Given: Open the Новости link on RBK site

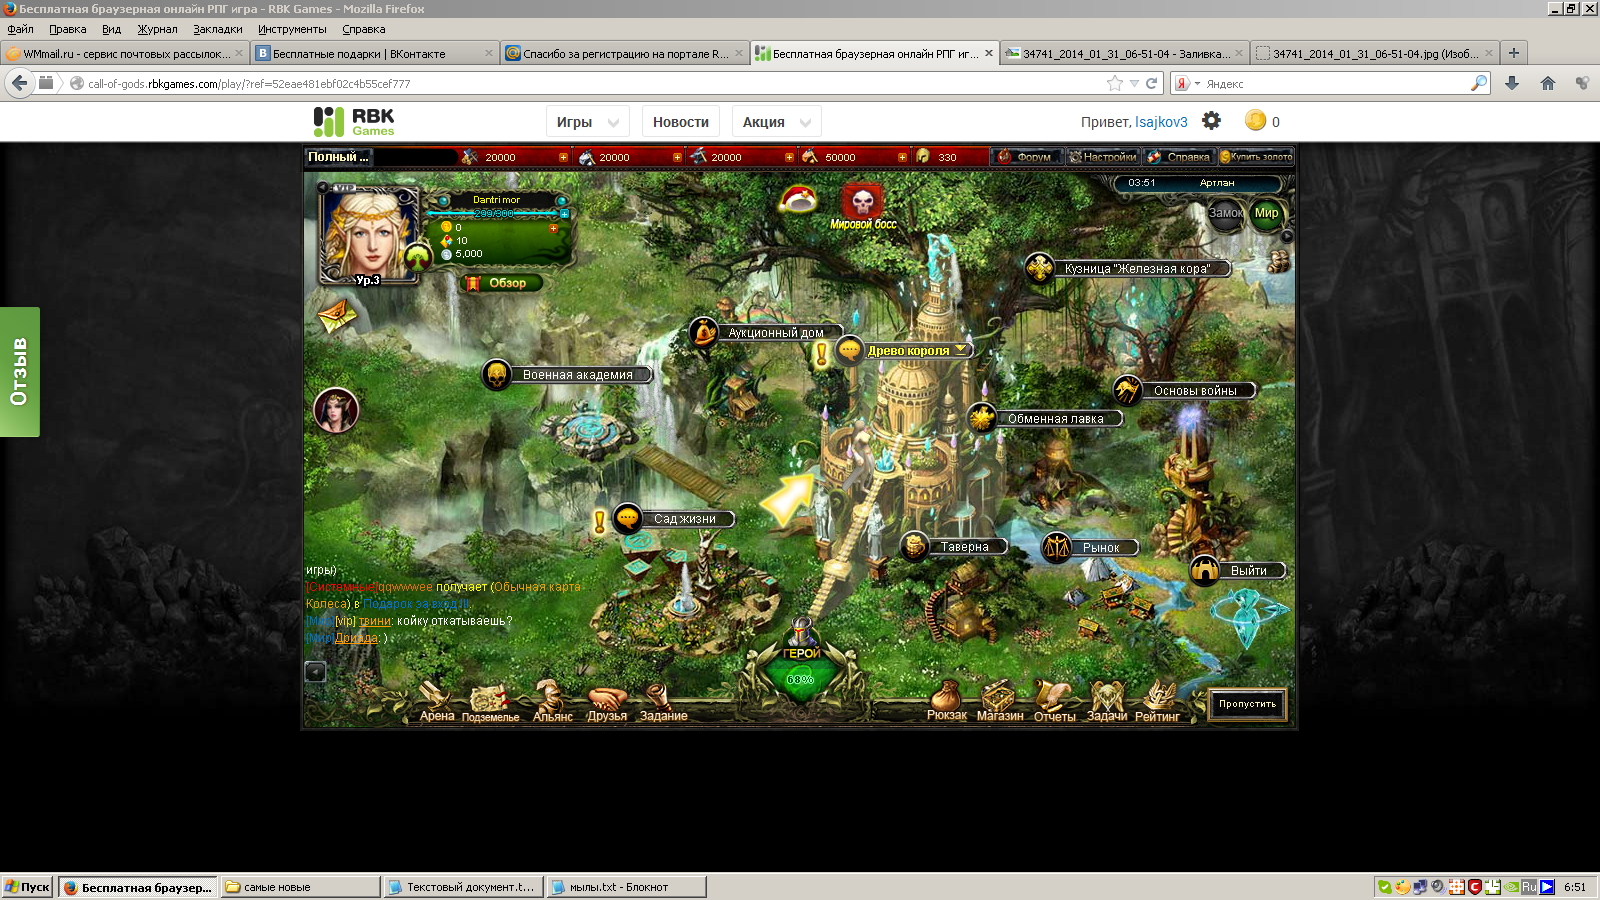Looking at the screenshot, I should (681, 122).
